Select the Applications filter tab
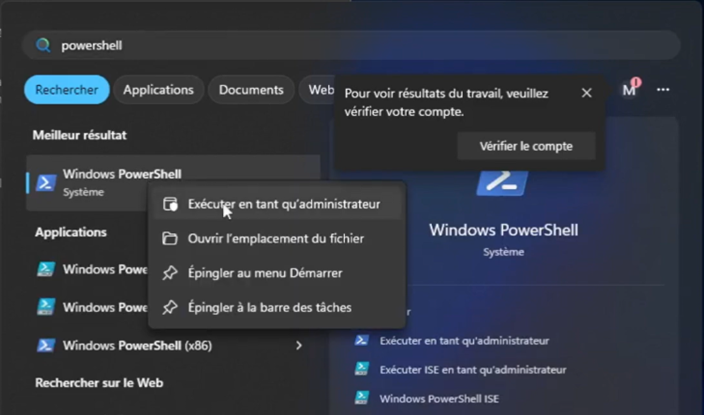Image resolution: width=704 pixels, height=415 pixels. coord(158,90)
